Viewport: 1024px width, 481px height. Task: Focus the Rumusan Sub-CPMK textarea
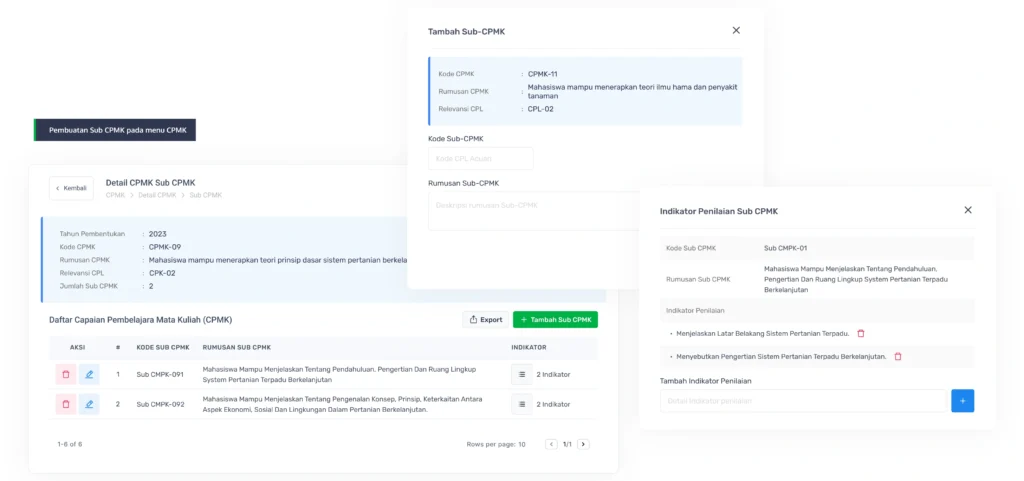click(534, 211)
